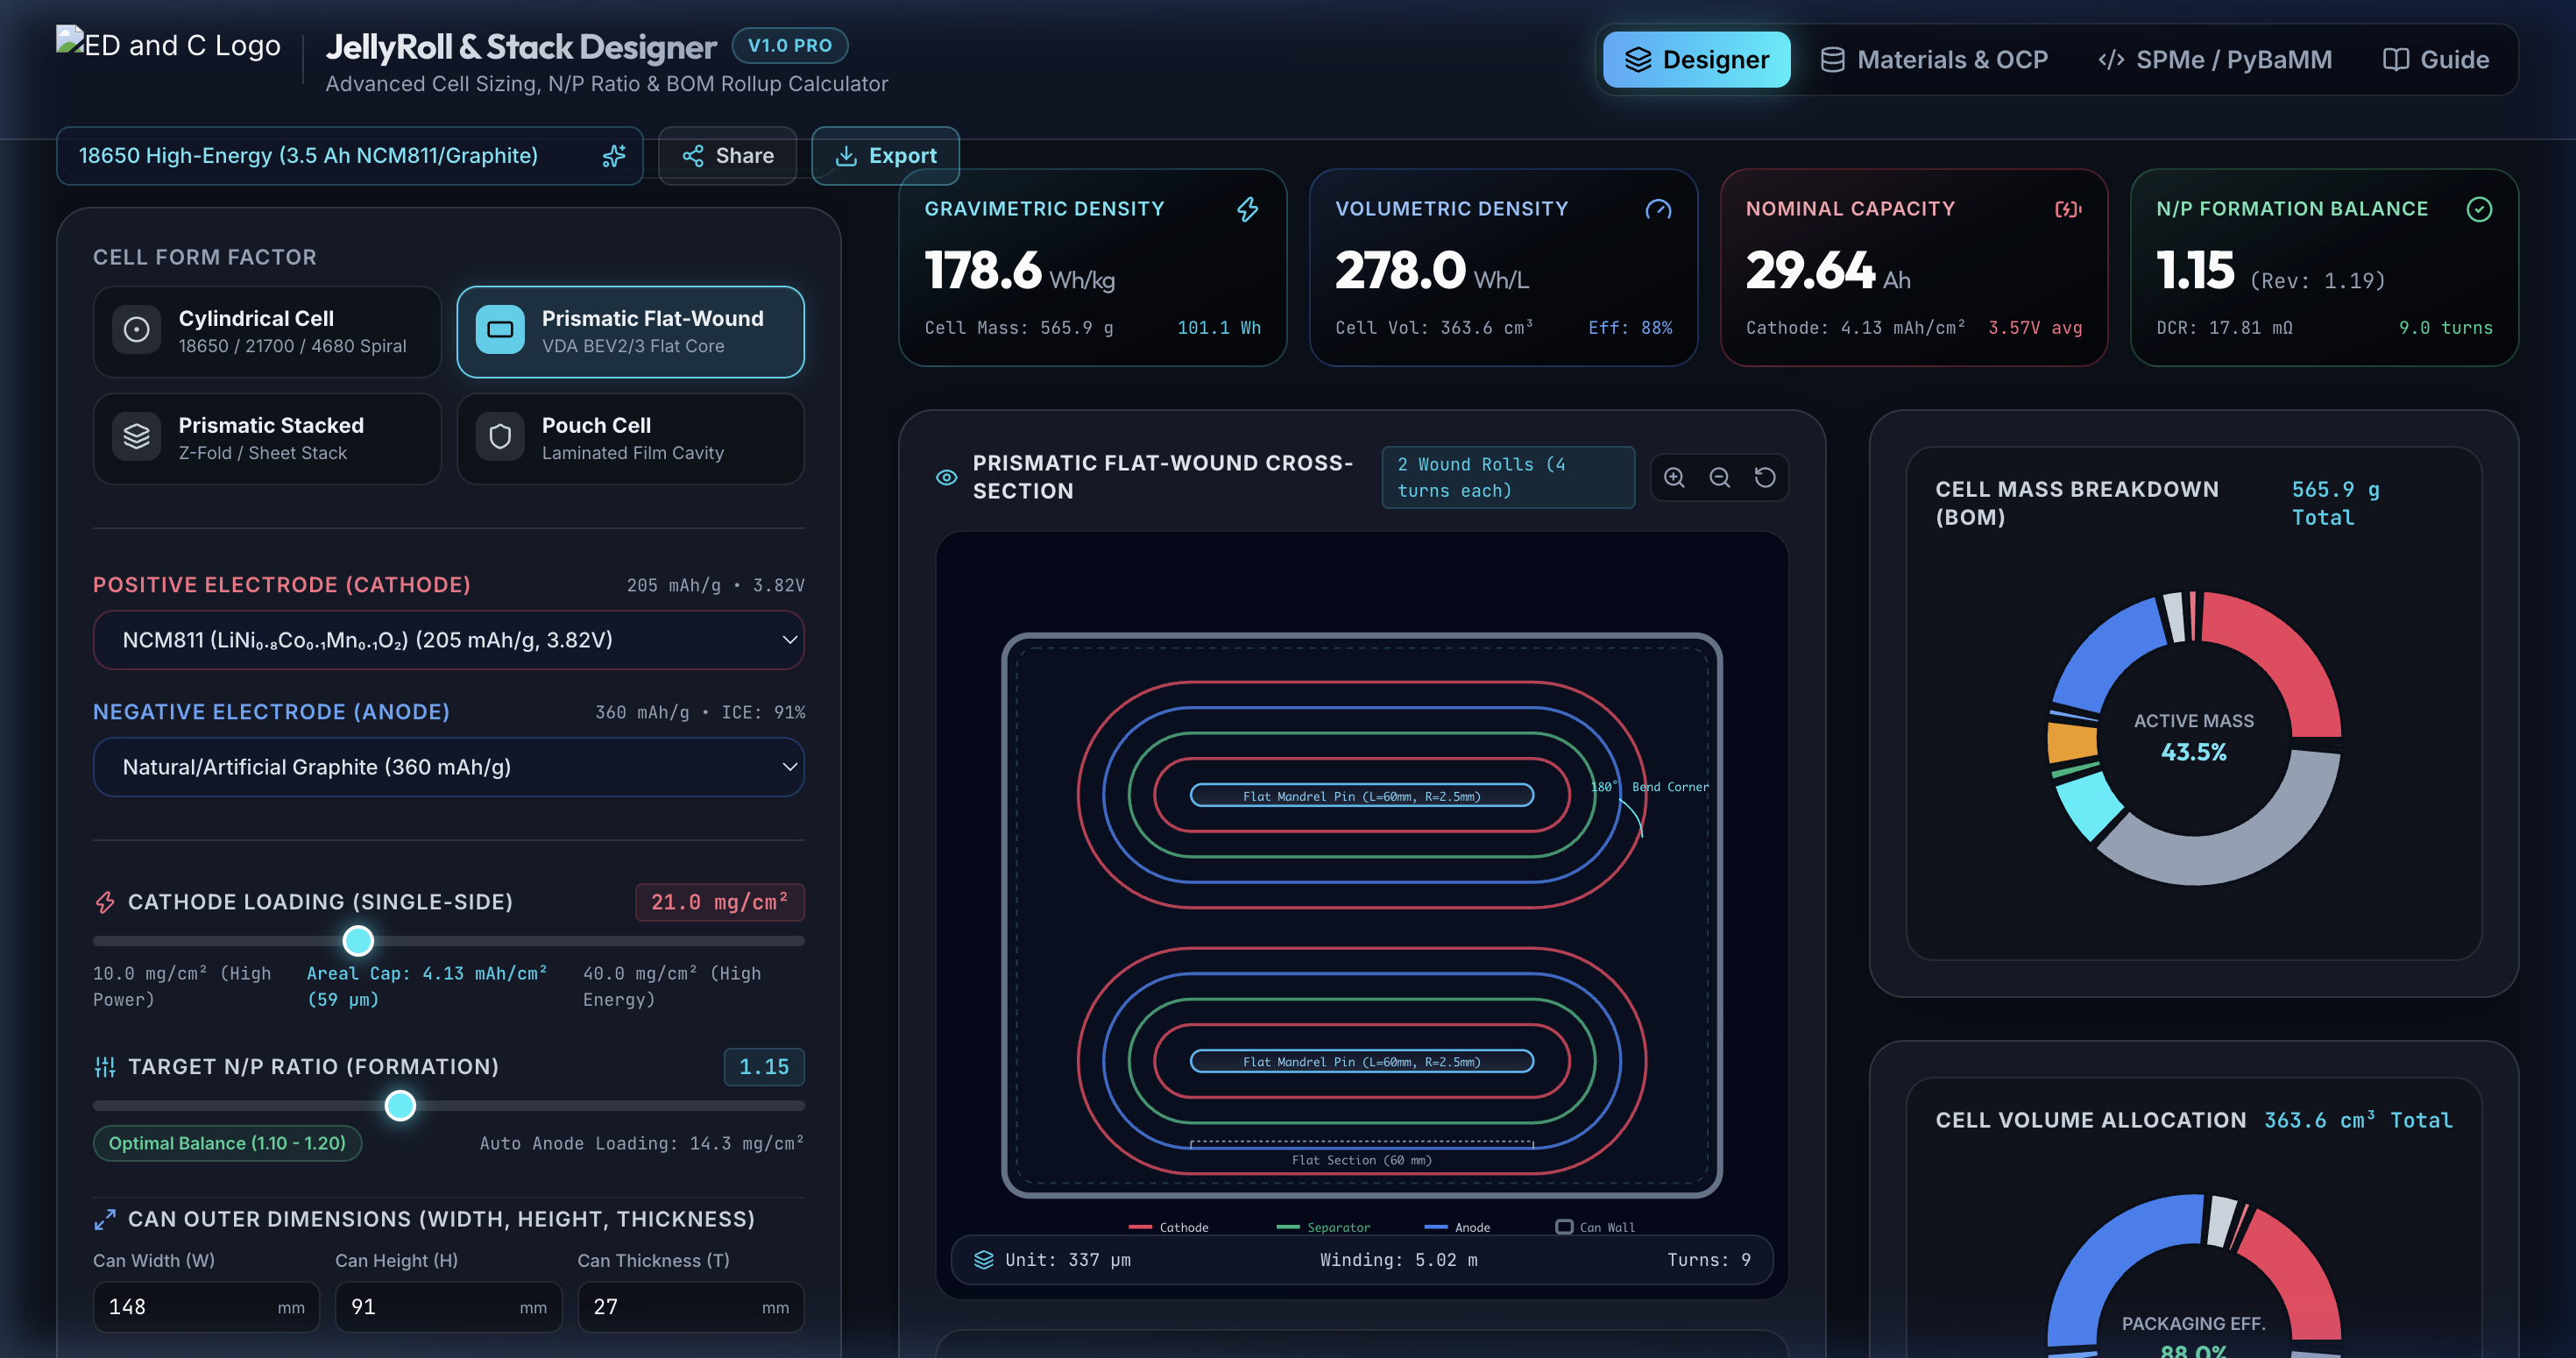Click the Can Height input field
Image resolution: width=2576 pixels, height=1358 pixels.
448,1307
